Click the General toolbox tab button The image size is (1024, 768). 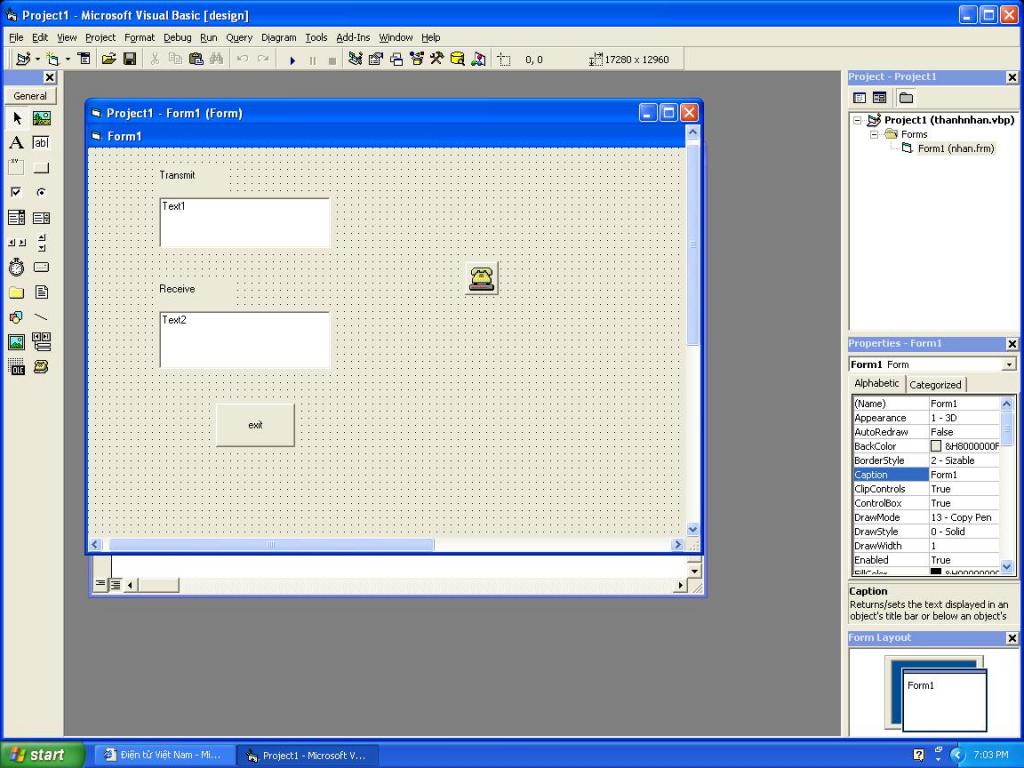point(30,96)
